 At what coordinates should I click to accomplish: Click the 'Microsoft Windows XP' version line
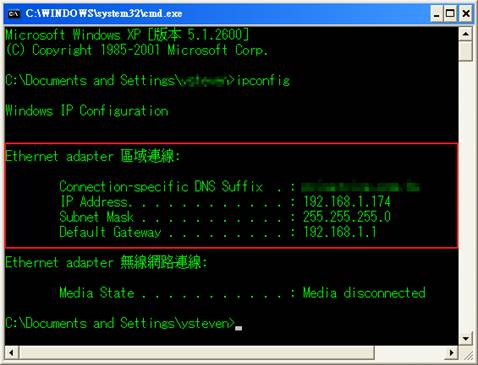click(x=127, y=35)
